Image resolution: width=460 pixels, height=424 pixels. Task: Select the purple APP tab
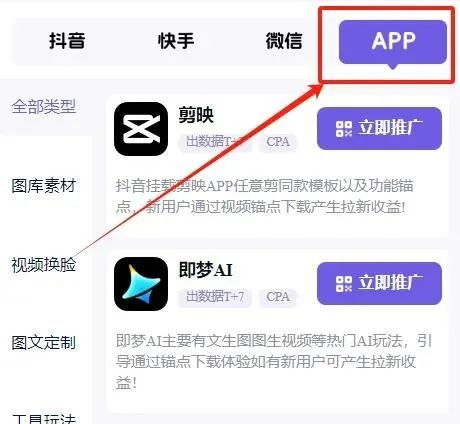[393, 42]
